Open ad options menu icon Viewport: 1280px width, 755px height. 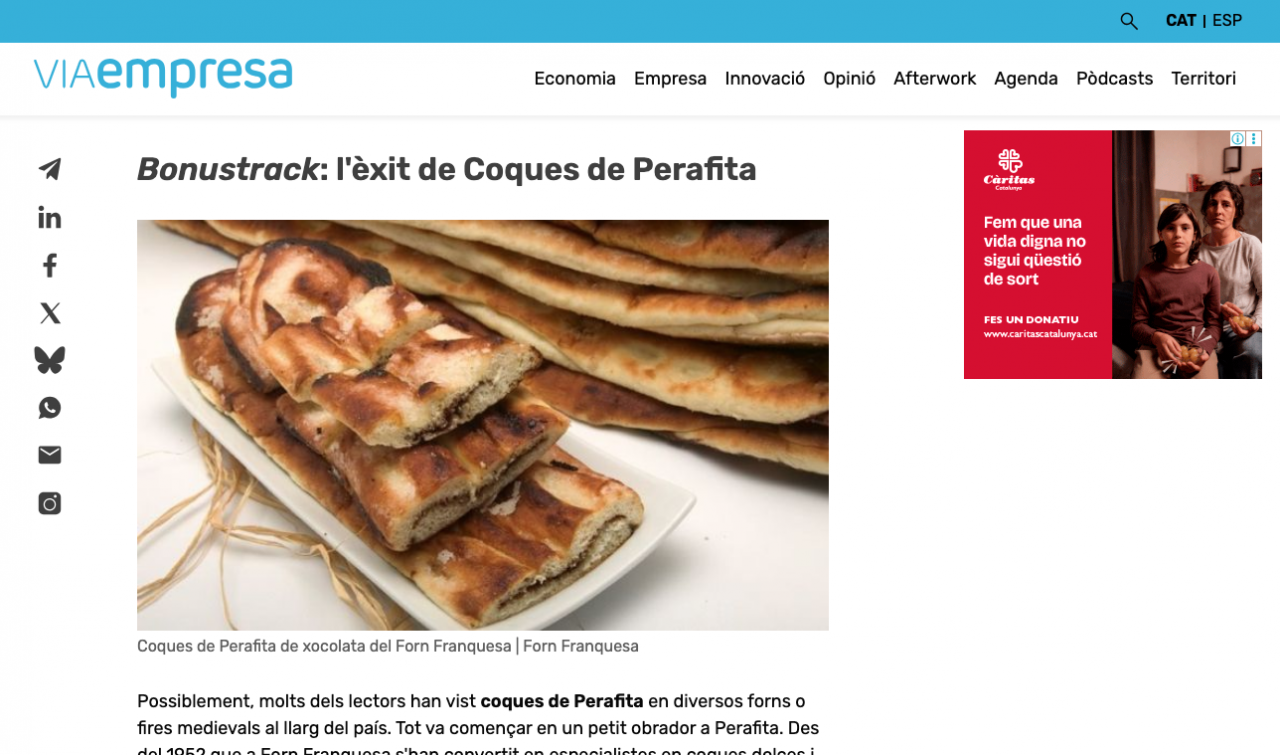1254,139
